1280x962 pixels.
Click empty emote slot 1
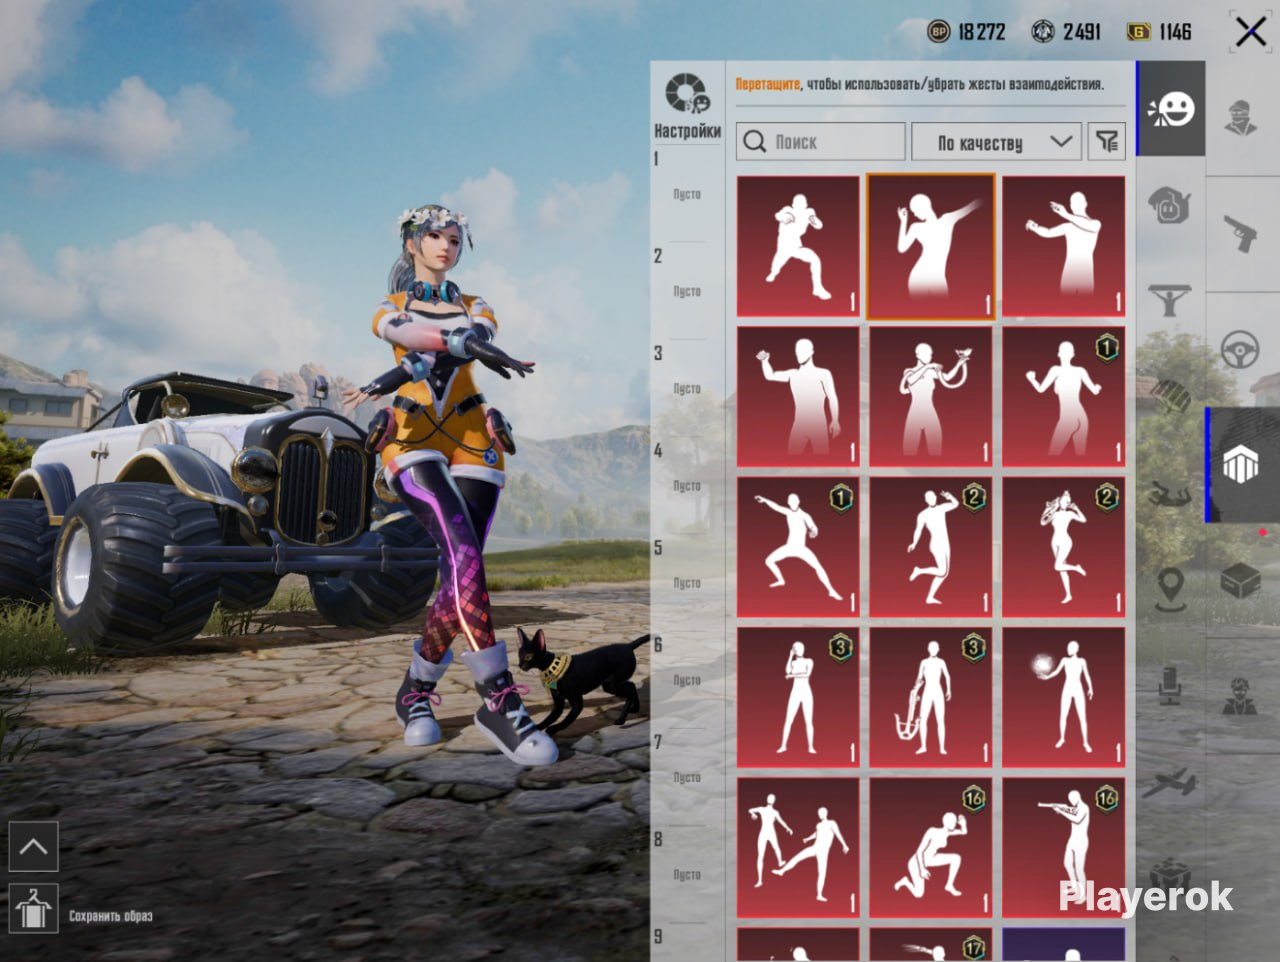click(687, 194)
